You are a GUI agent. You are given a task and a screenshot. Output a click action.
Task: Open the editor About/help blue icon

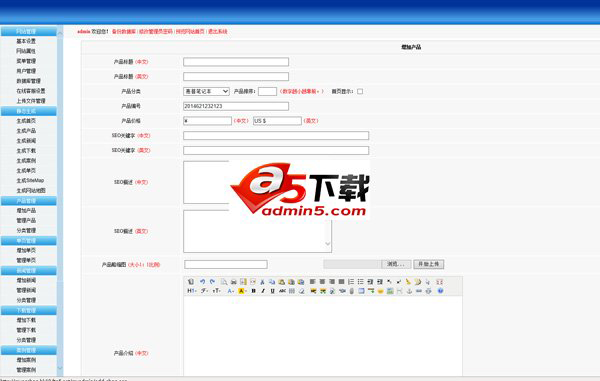(440, 291)
